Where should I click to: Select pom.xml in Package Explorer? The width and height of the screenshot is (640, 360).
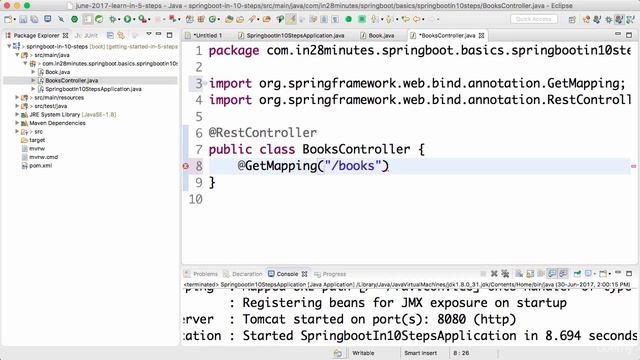coord(40,166)
